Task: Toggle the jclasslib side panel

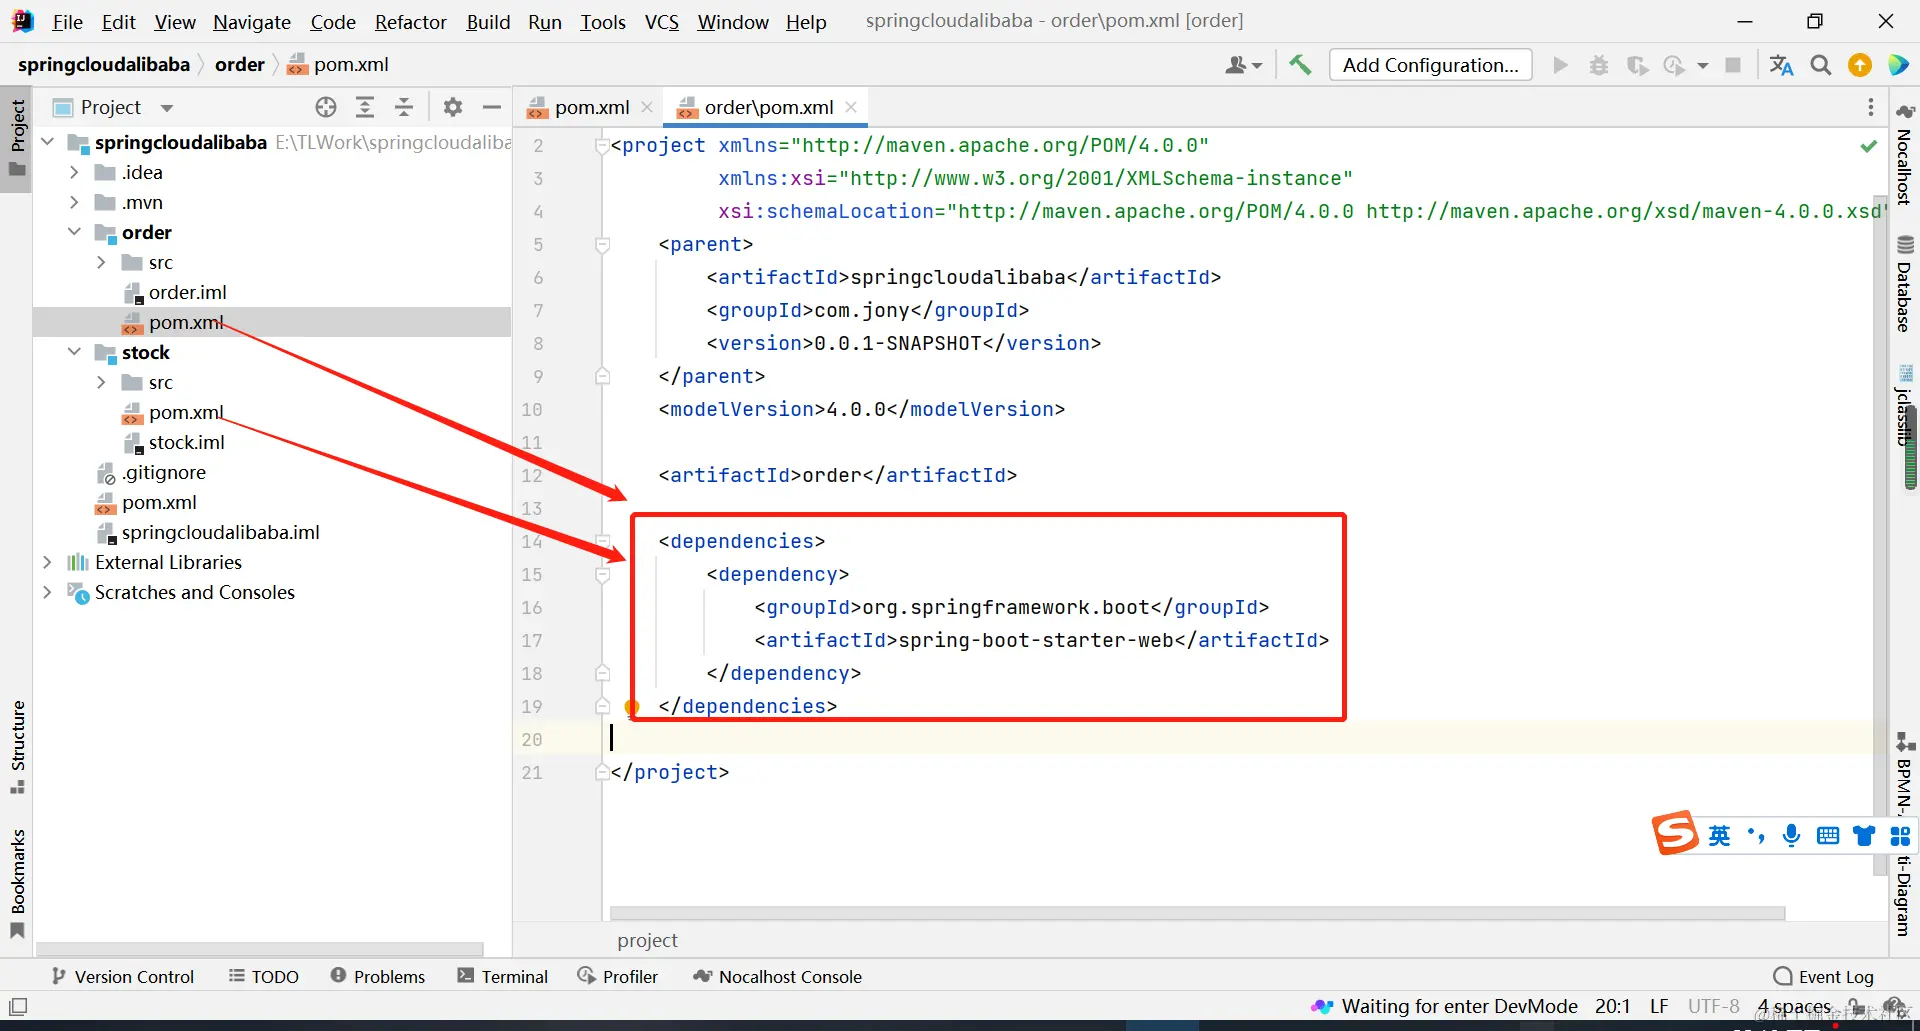Action: click(1905, 406)
